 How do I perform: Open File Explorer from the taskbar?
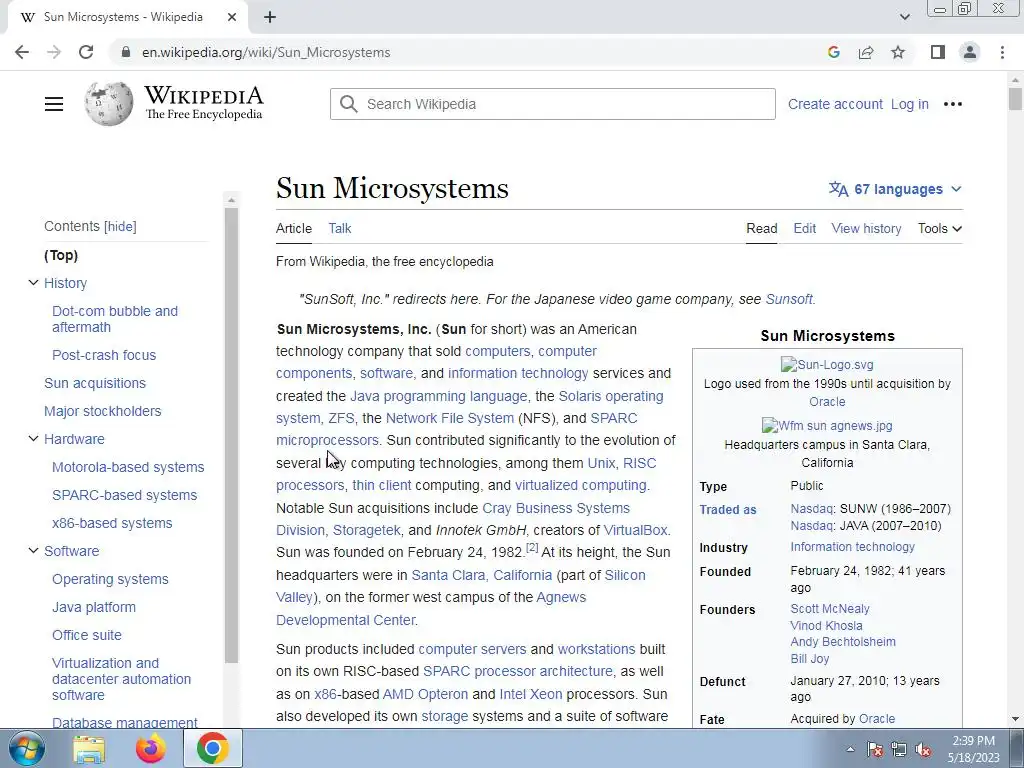tap(89, 748)
